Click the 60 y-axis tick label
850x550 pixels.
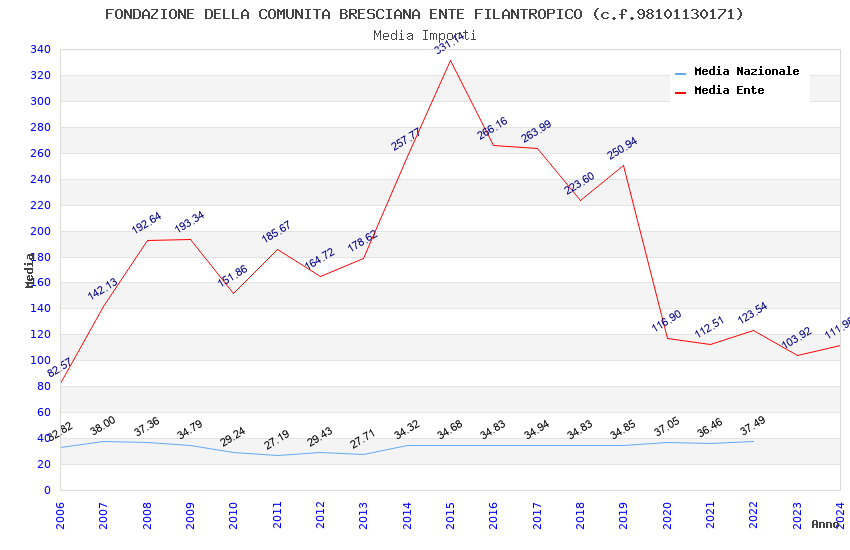[x=44, y=412]
